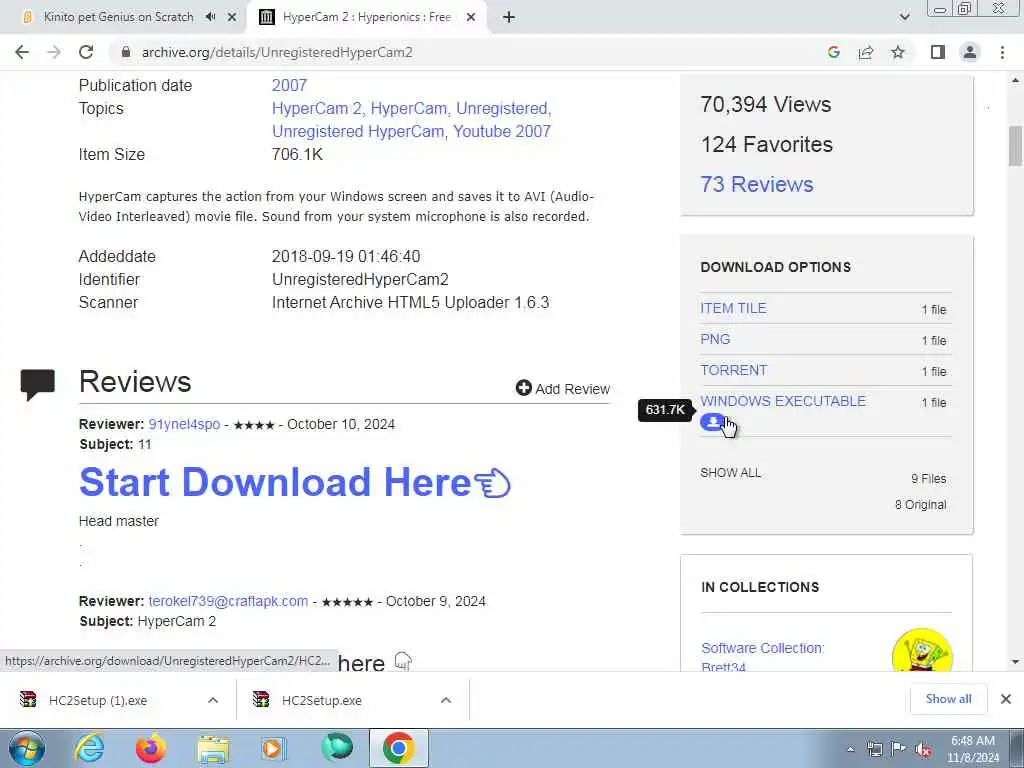Open the 2007 publication date link
This screenshot has height=768, width=1024.
pos(289,86)
